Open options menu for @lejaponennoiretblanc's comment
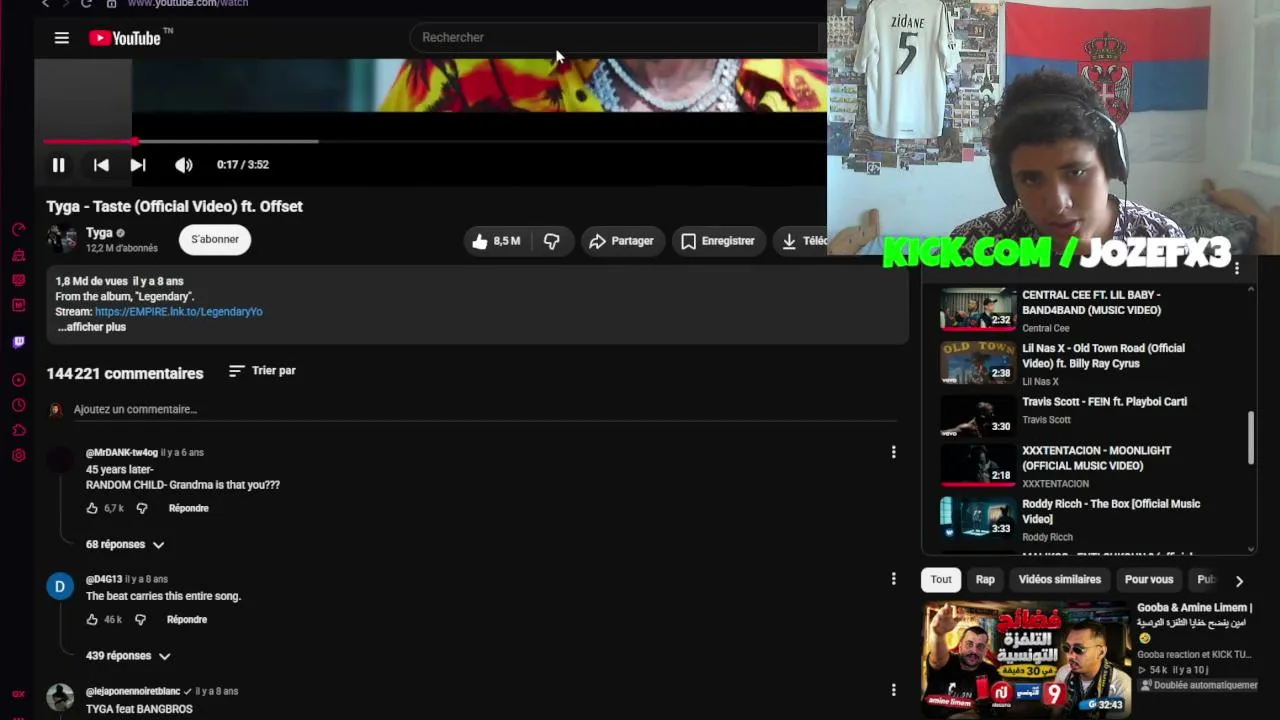1280x720 pixels. [x=894, y=690]
